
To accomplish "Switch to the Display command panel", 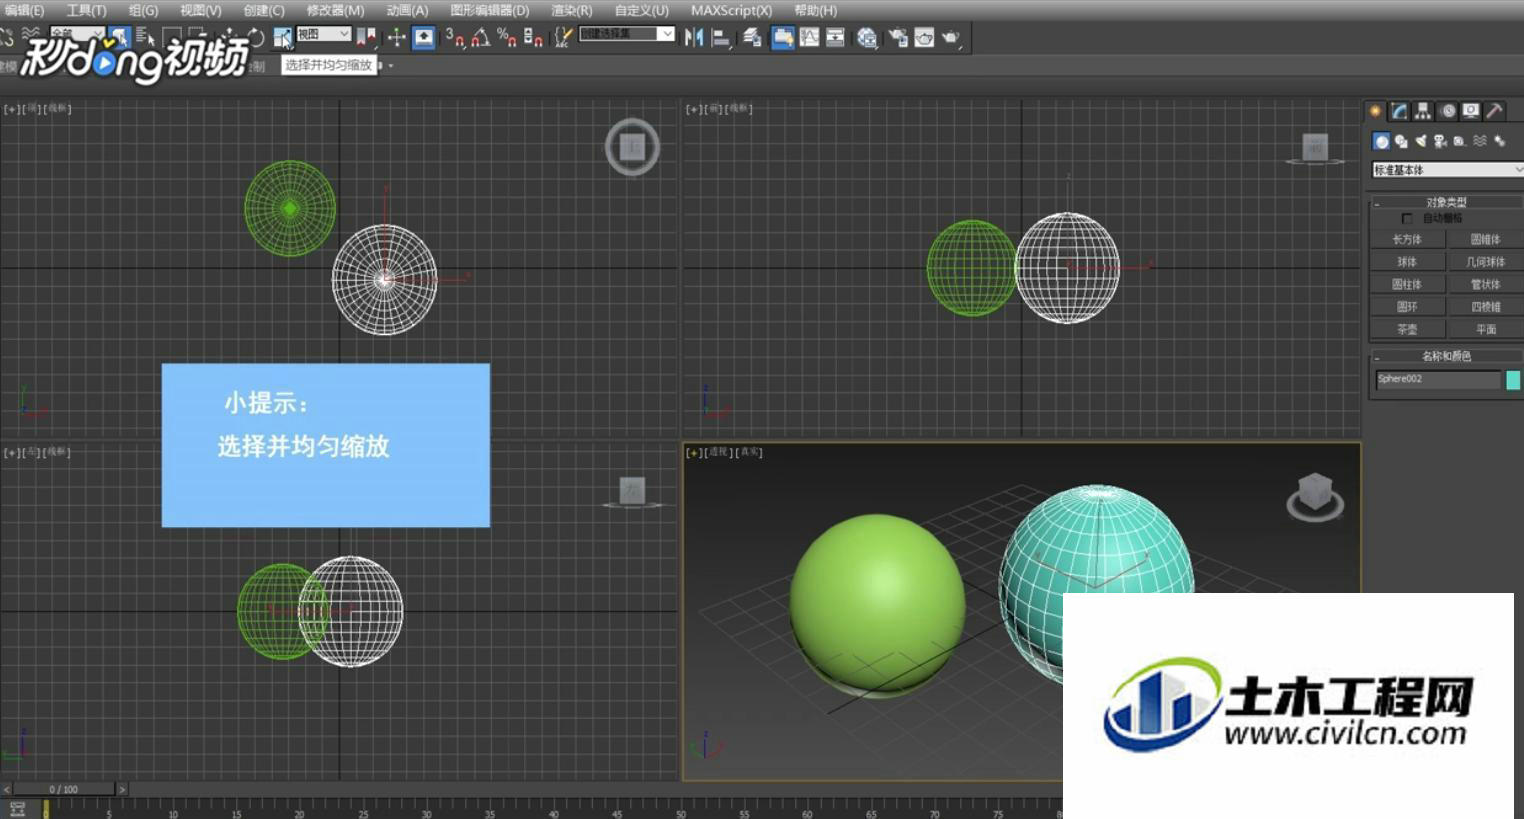I will (x=1471, y=111).
